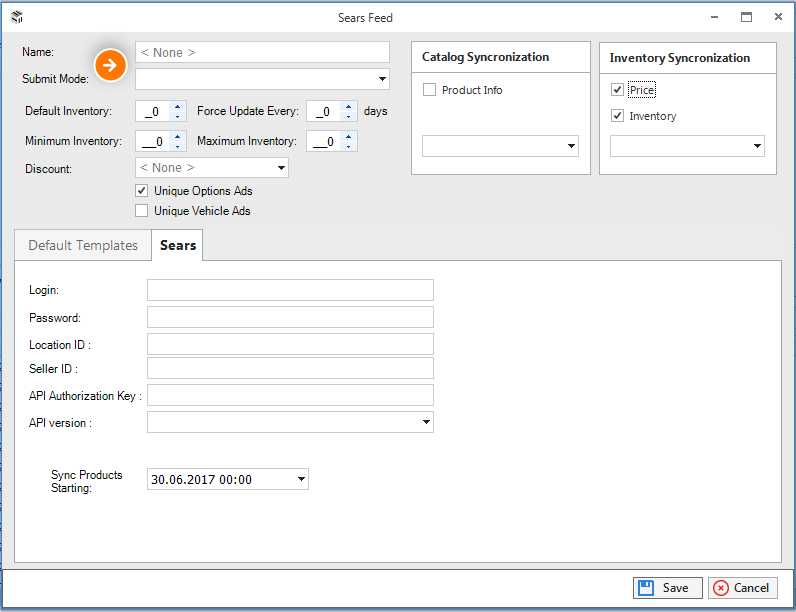The image size is (796, 612).
Task: Uncheck the Inventory synchronization checkbox
Action: click(x=617, y=116)
